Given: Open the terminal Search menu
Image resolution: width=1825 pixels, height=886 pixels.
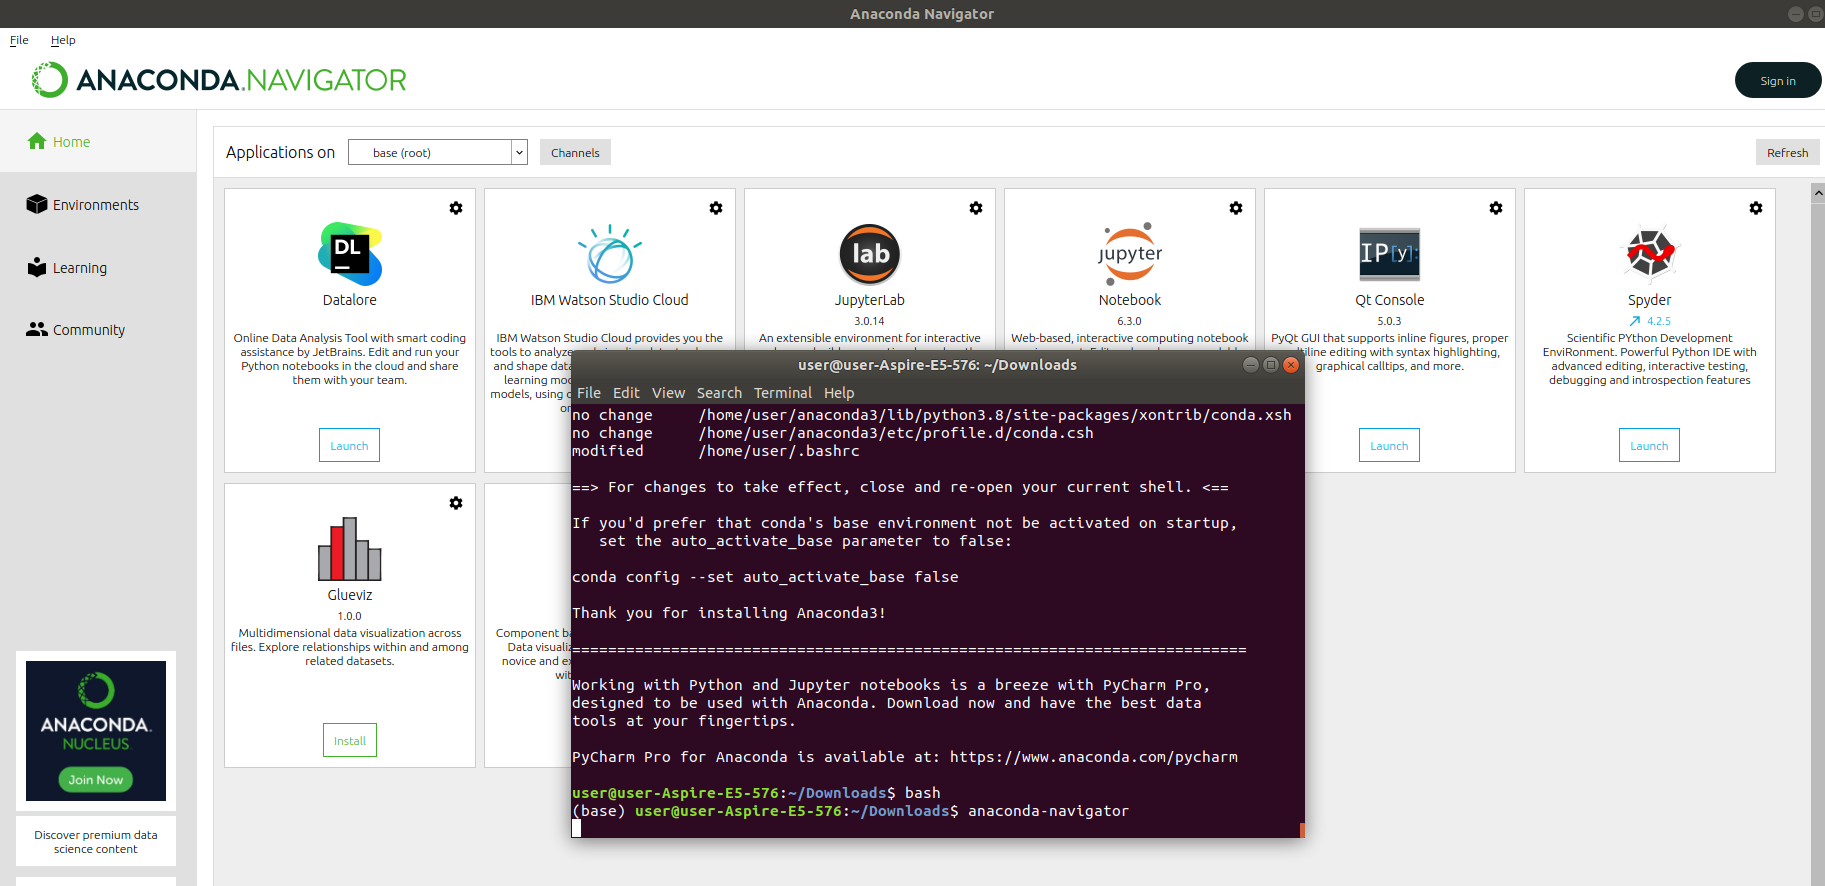Looking at the screenshot, I should tap(719, 393).
